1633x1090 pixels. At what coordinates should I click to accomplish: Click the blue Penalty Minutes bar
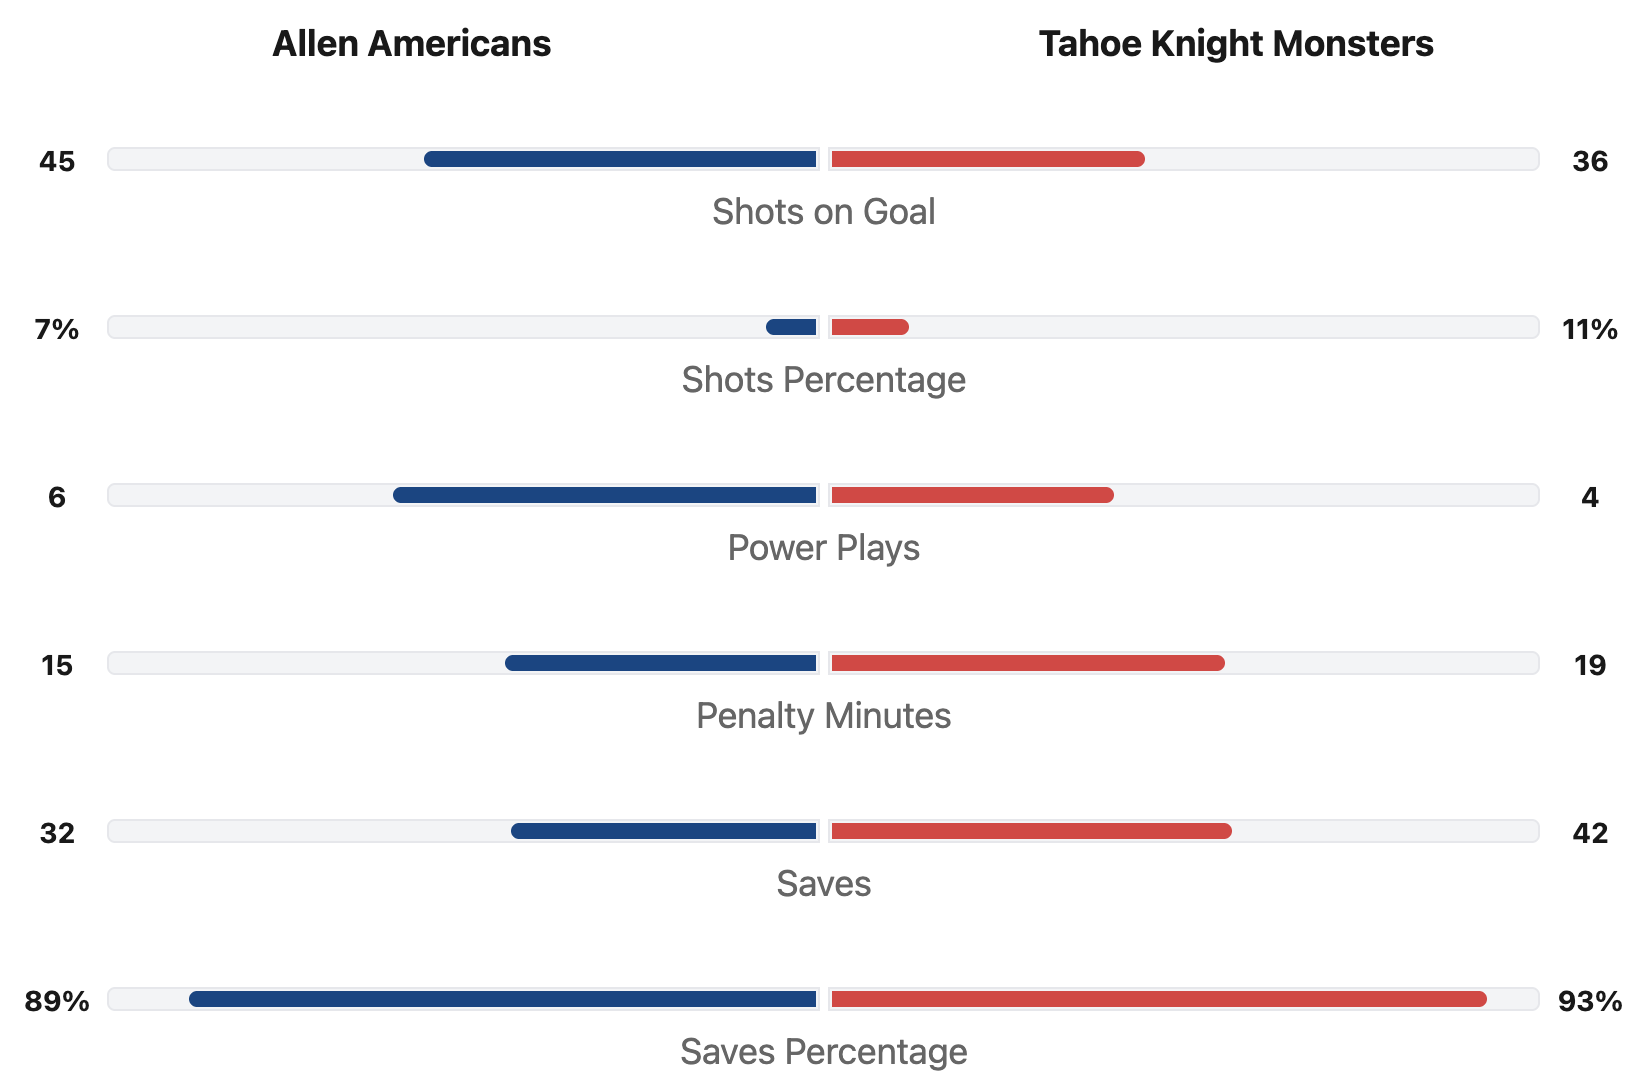click(661, 663)
